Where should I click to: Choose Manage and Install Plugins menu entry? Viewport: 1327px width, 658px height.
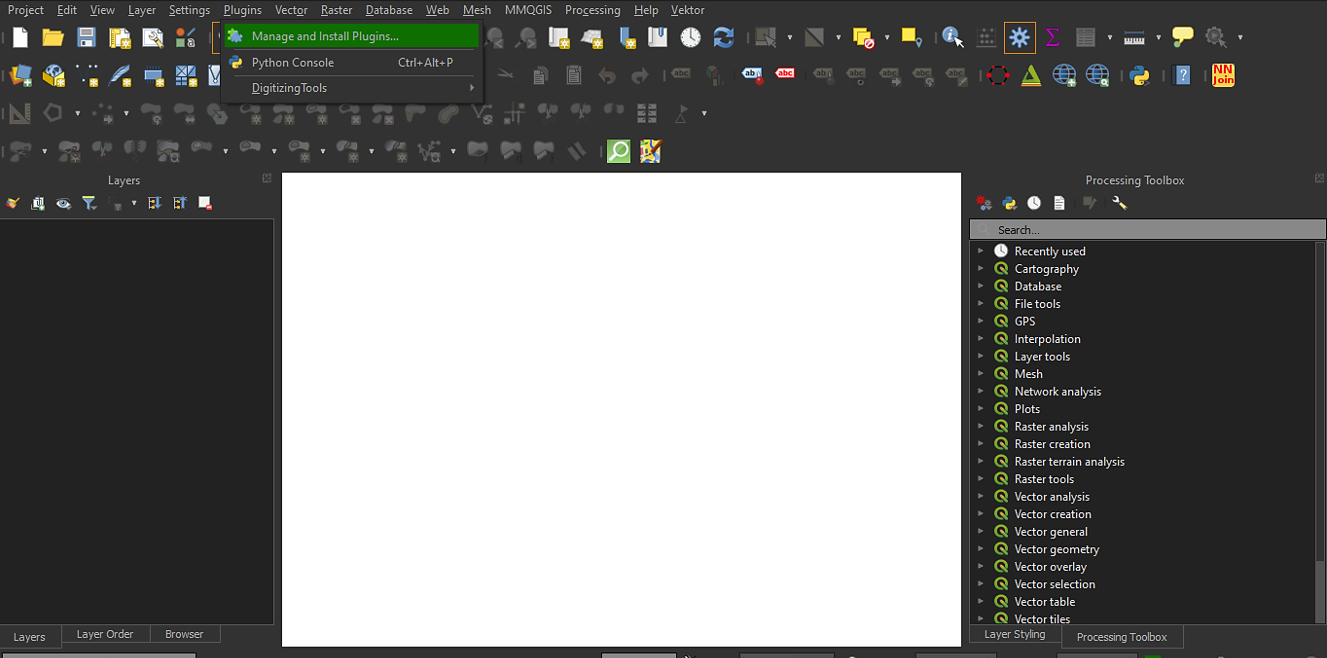click(325, 36)
